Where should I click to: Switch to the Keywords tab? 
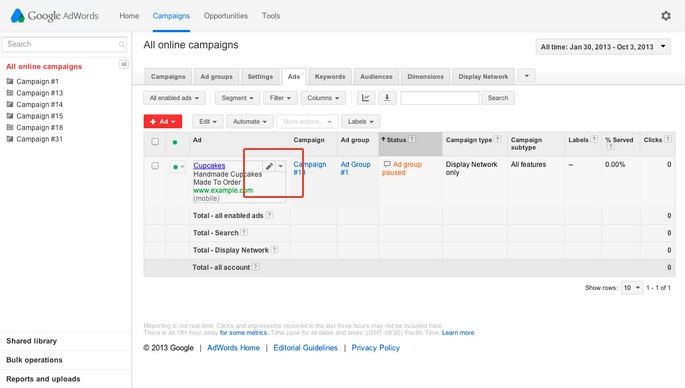point(330,76)
